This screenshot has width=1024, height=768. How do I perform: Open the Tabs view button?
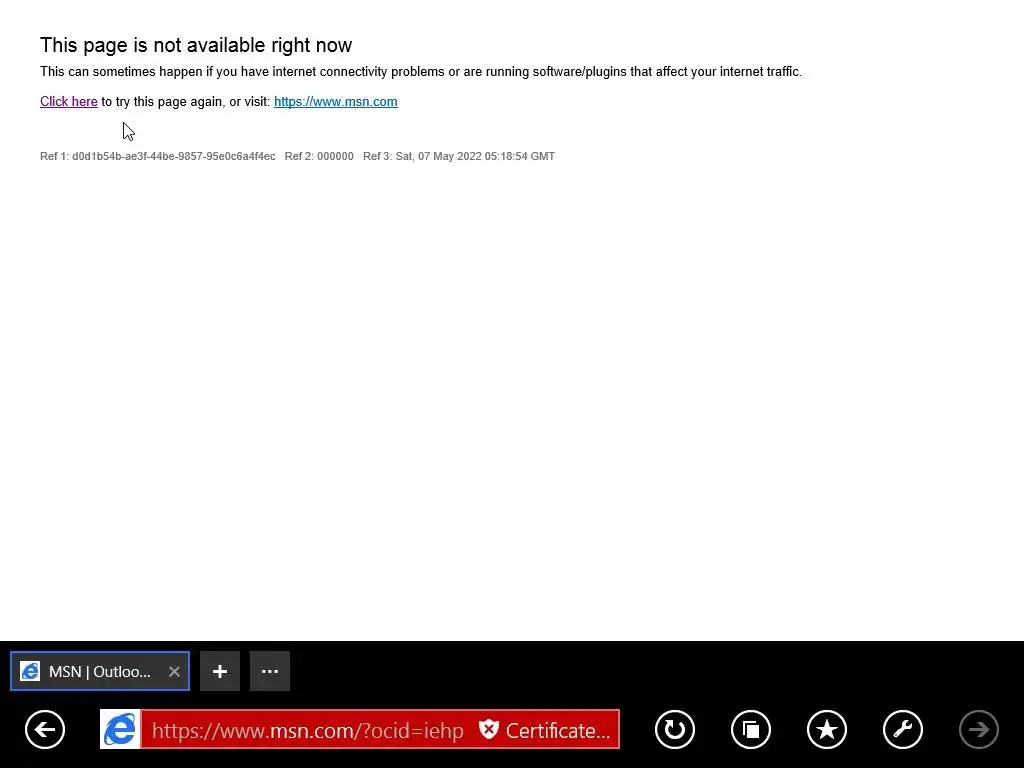click(x=751, y=729)
